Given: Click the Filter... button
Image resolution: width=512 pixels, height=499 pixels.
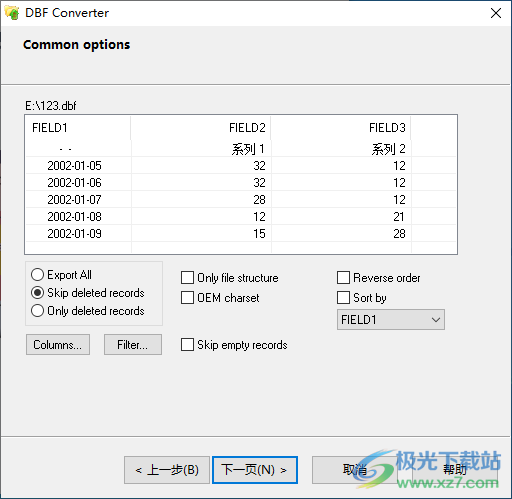Looking at the screenshot, I should pos(133,345).
